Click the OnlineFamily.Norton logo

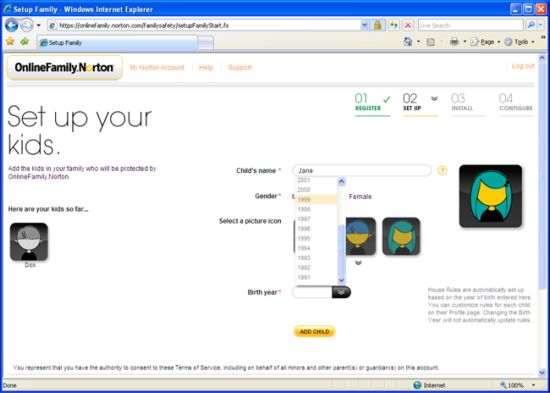[65, 67]
